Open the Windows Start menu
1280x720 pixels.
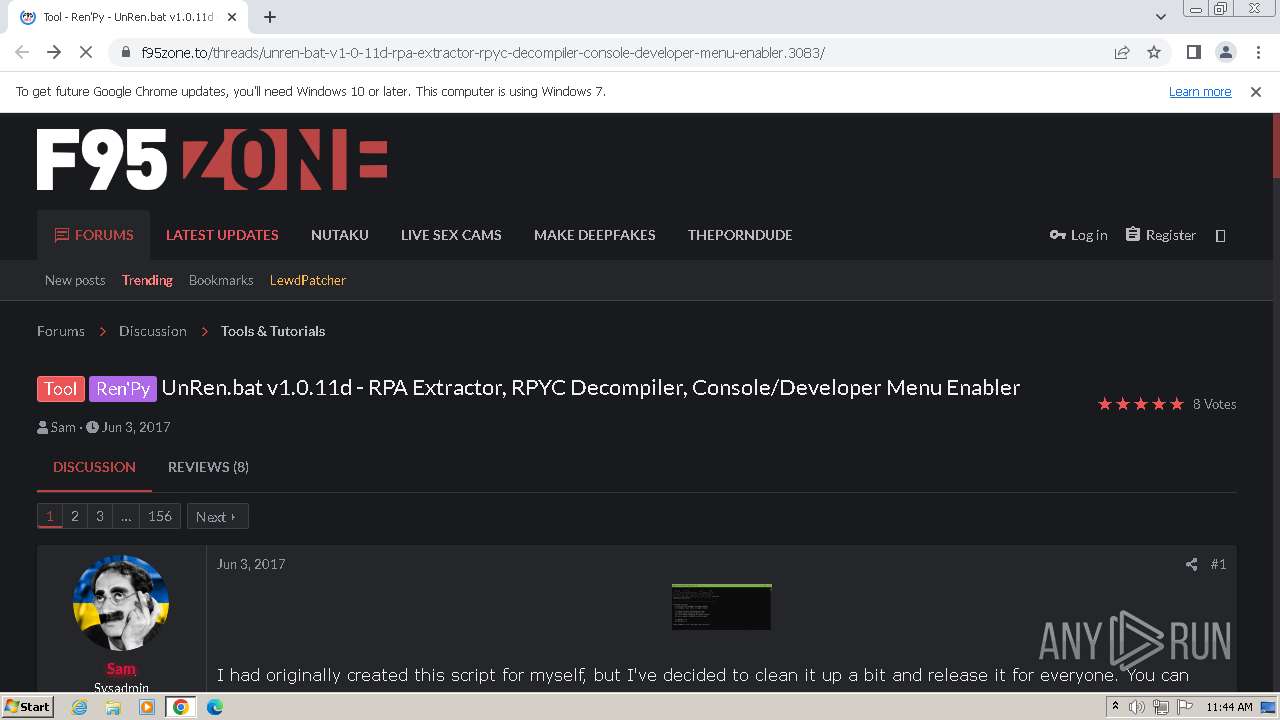[27, 706]
